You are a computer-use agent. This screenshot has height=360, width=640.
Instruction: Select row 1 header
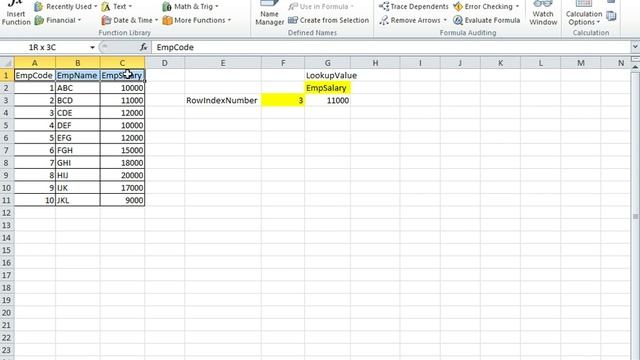pos(7,76)
